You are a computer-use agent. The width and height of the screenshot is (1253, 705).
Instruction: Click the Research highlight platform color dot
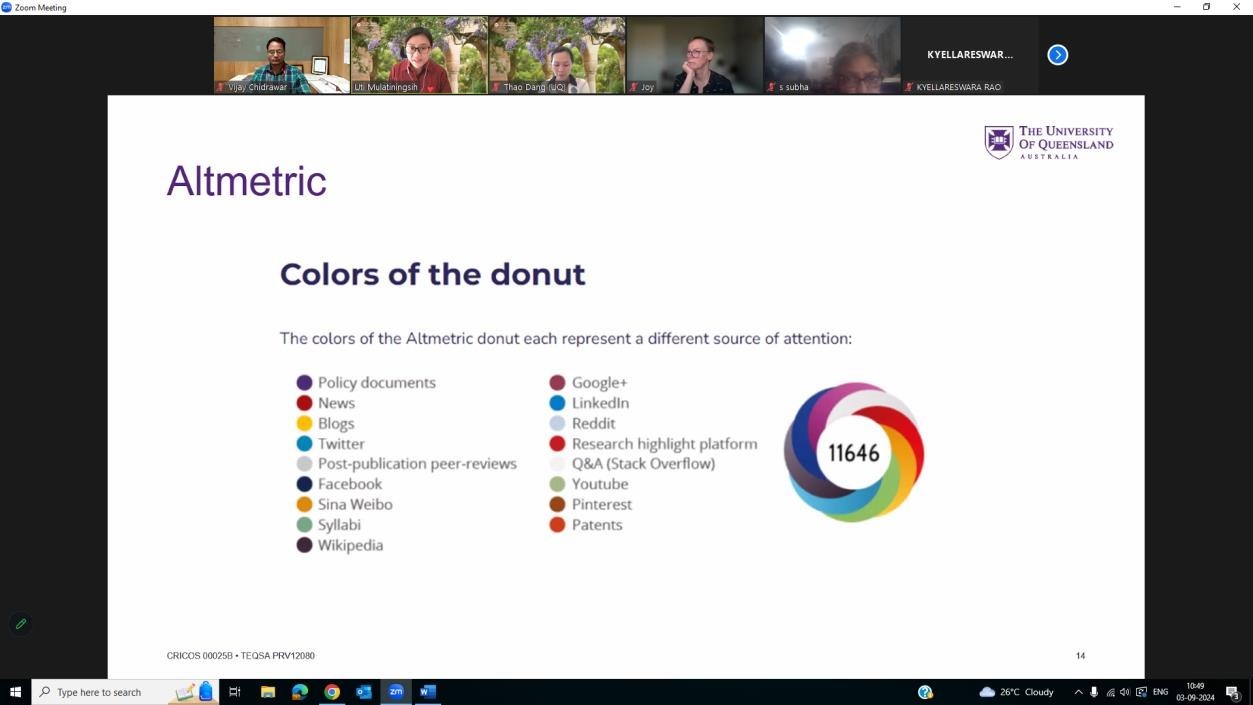coord(557,444)
